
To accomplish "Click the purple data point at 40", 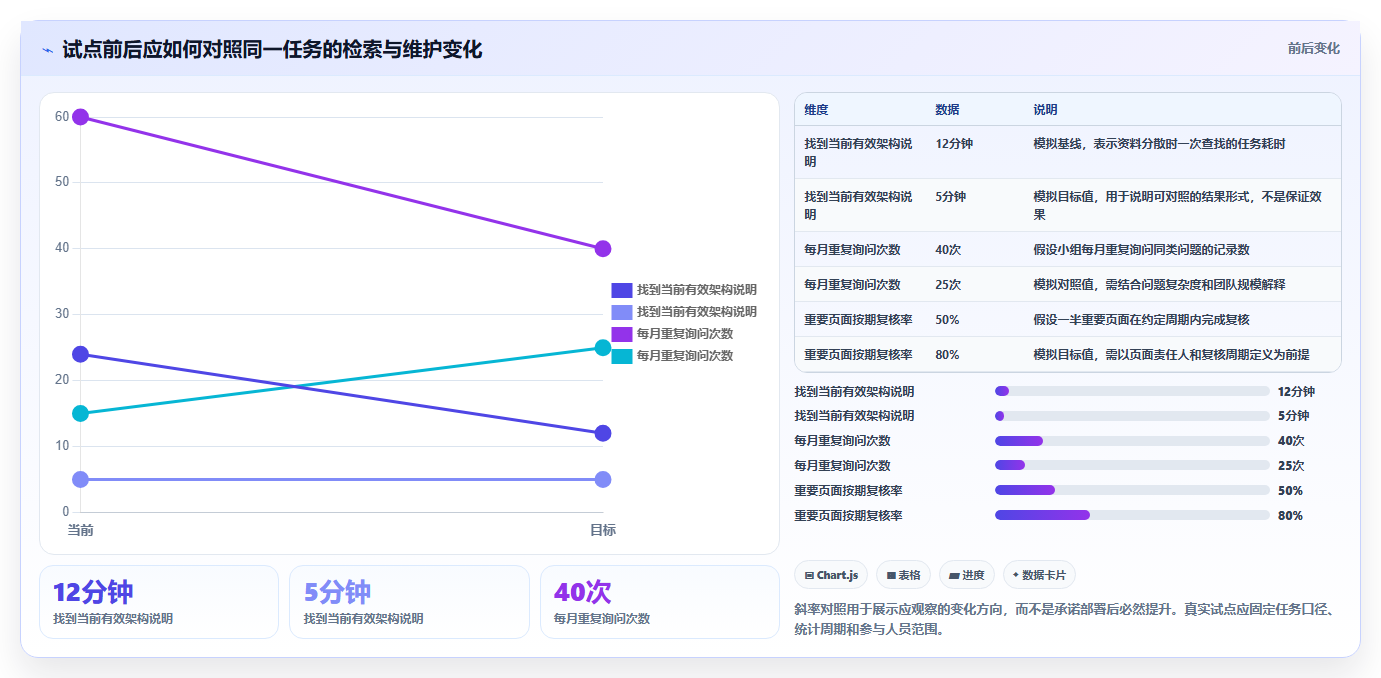I will tap(603, 249).
